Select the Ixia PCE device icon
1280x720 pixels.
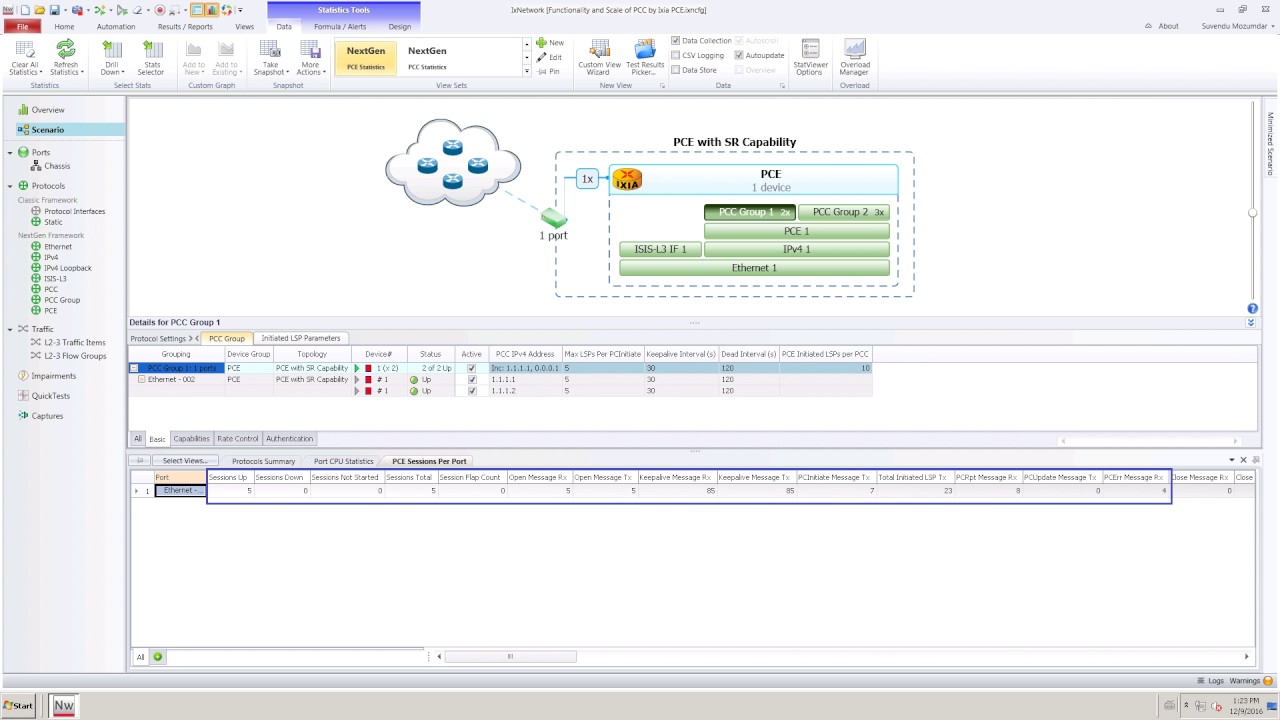click(x=627, y=180)
